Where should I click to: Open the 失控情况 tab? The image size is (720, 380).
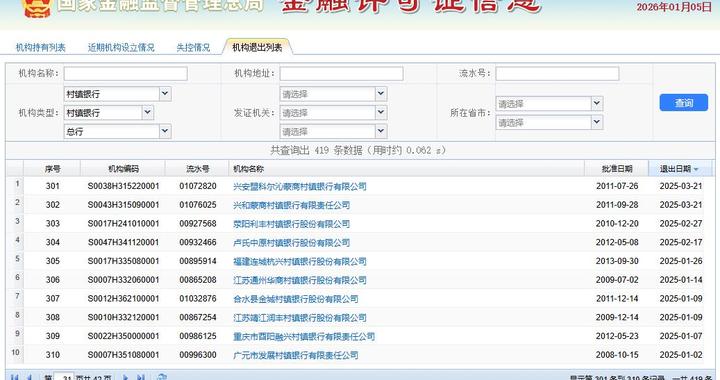tap(193, 47)
